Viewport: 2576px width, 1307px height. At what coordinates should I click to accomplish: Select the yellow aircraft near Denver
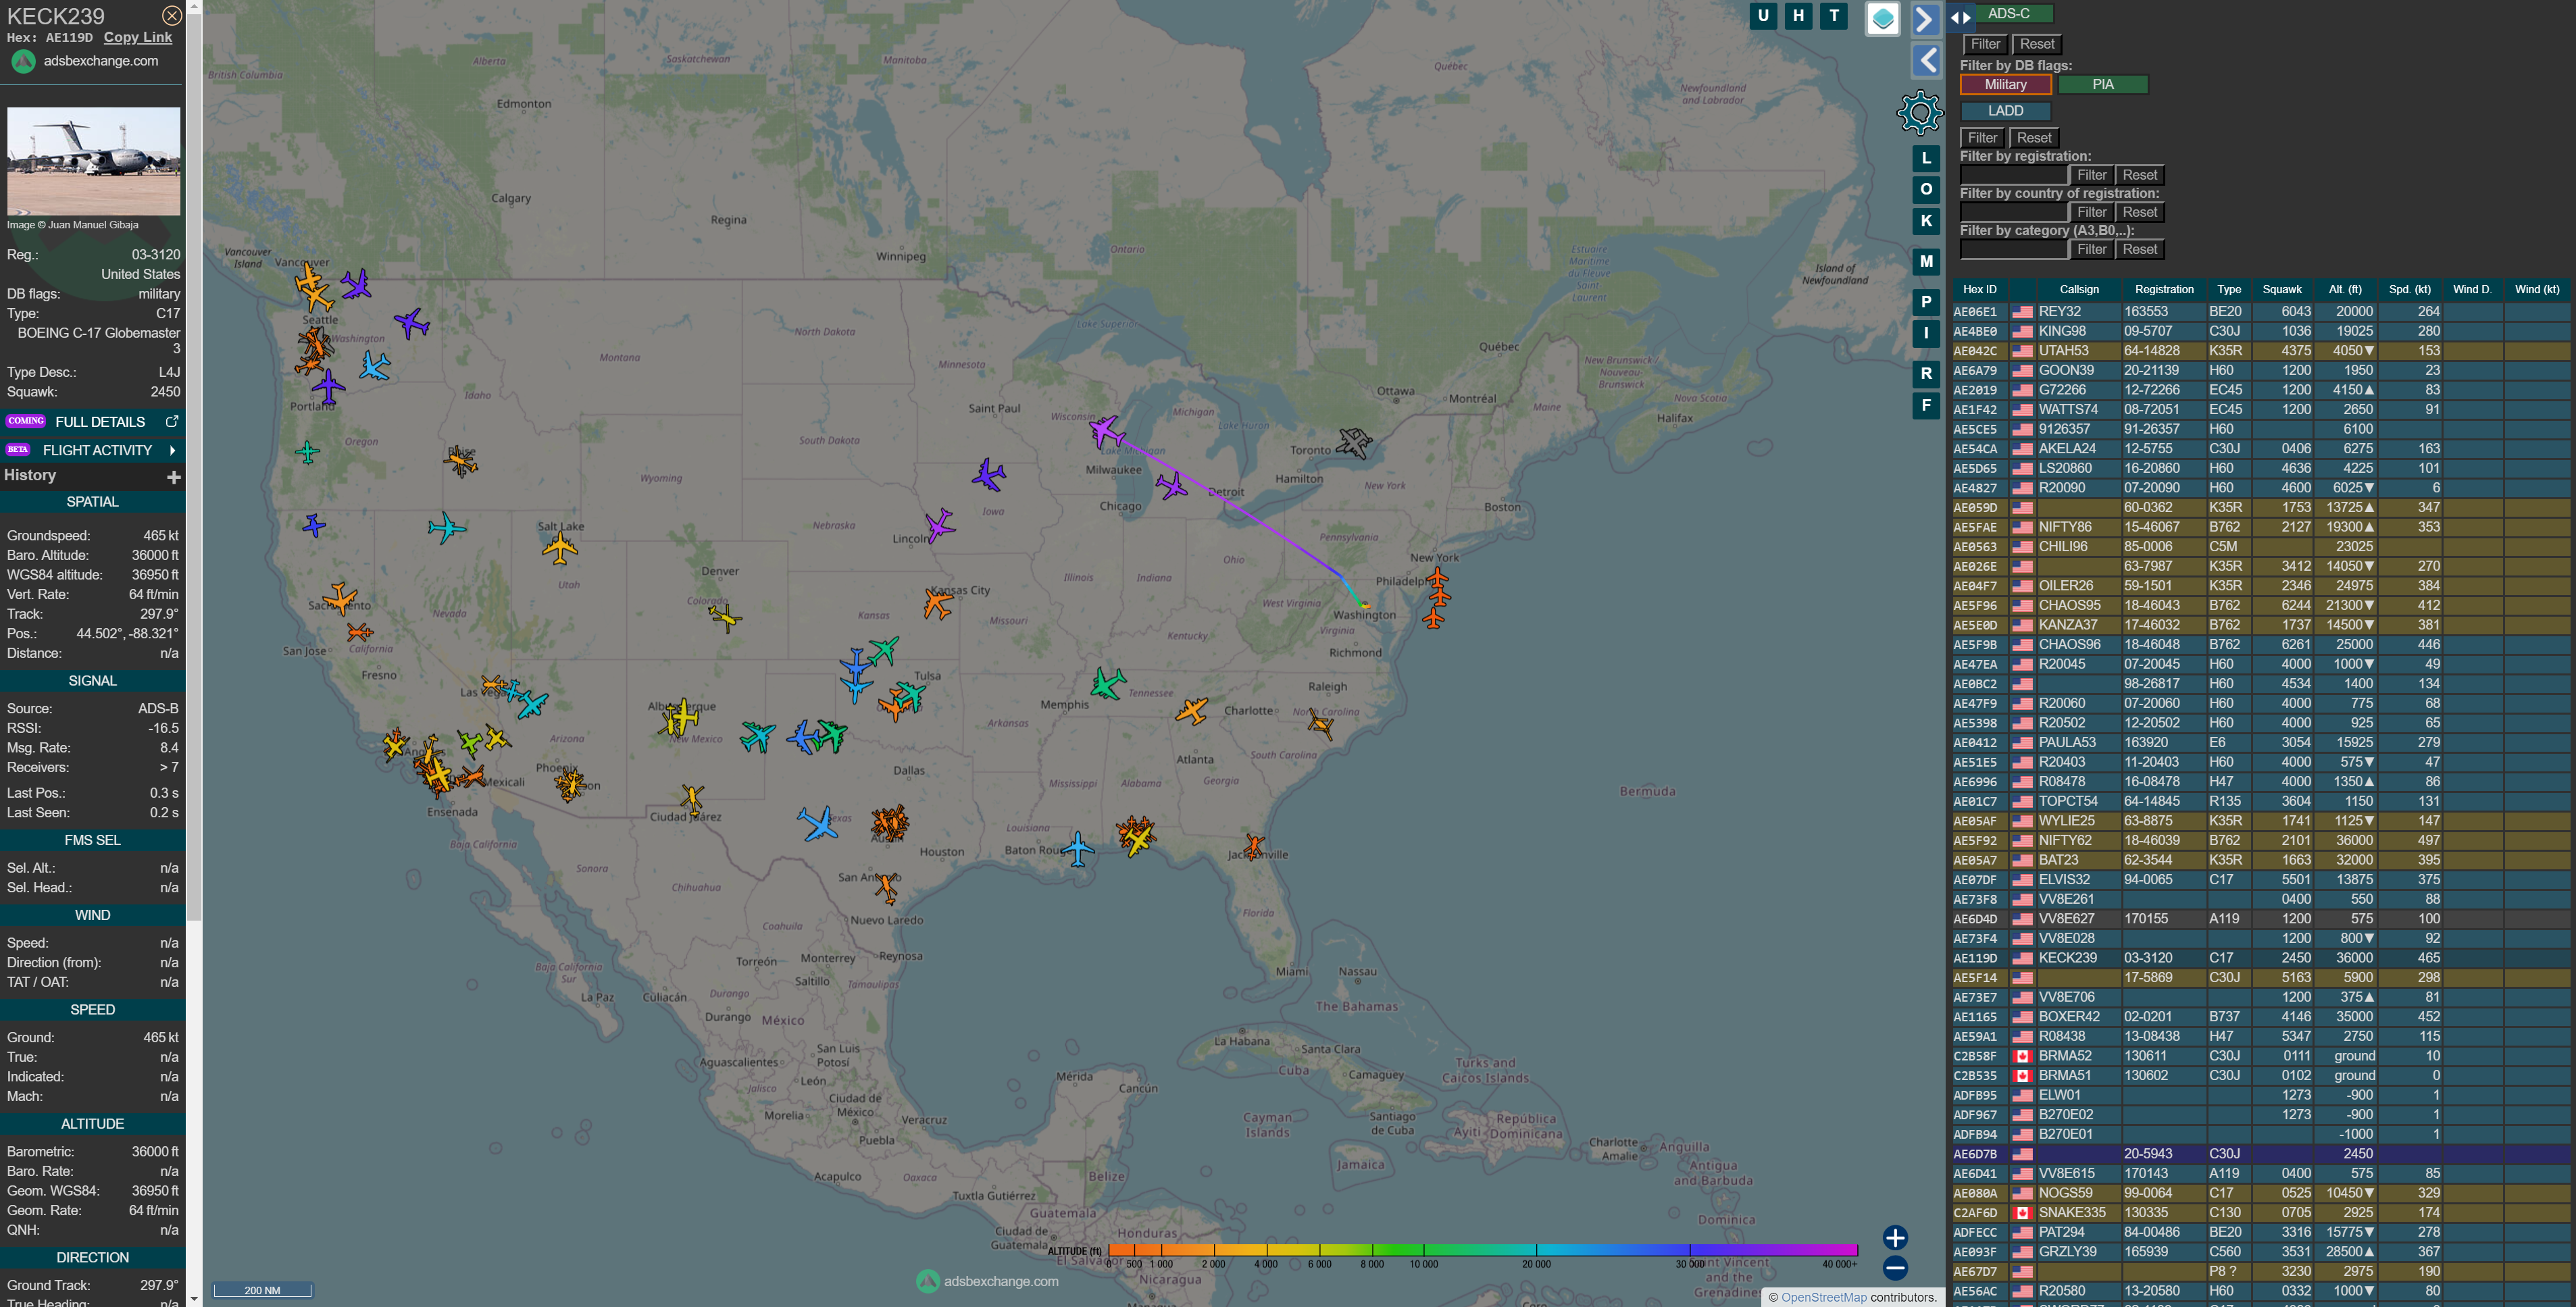(x=725, y=618)
